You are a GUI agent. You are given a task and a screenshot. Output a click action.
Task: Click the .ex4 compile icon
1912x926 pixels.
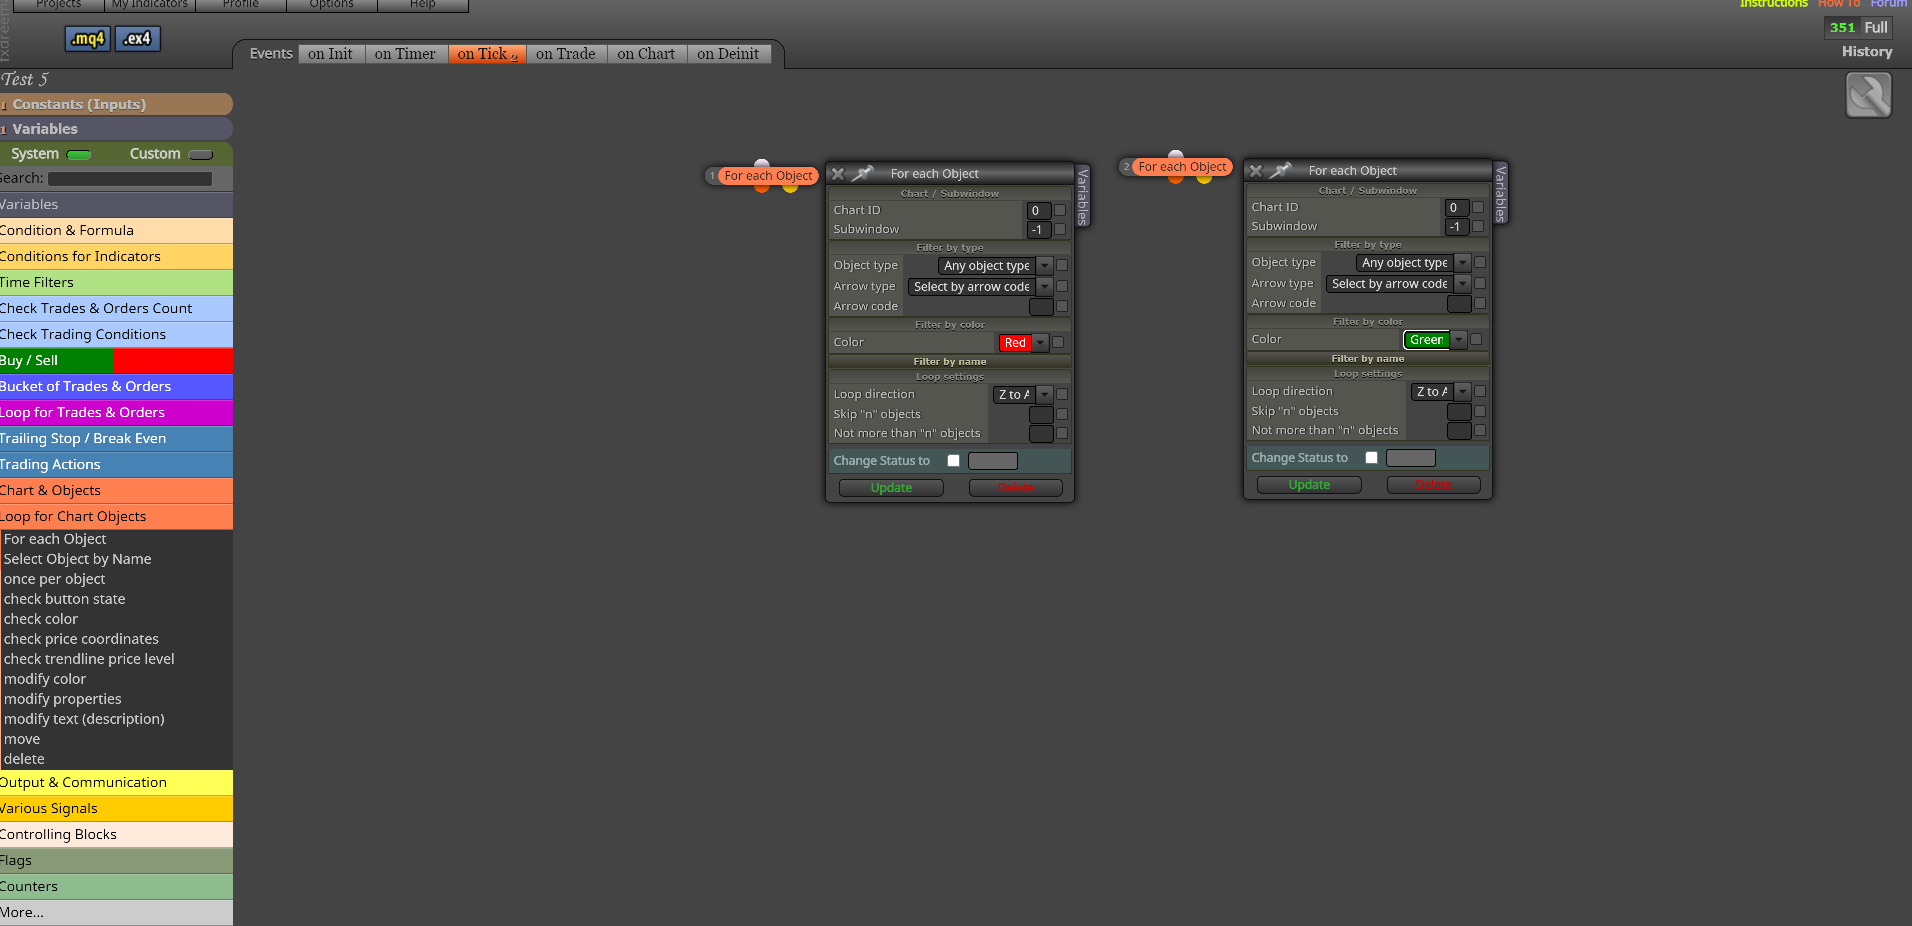pyautogui.click(x=138, y=39)
